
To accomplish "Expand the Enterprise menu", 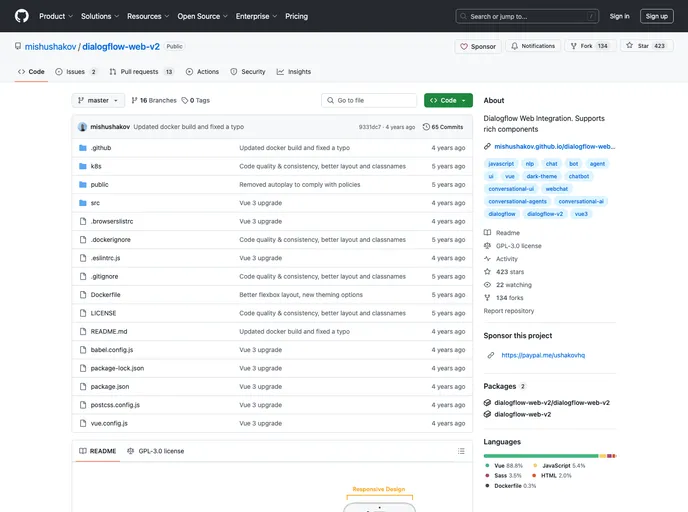I will (x=256, y=16).
